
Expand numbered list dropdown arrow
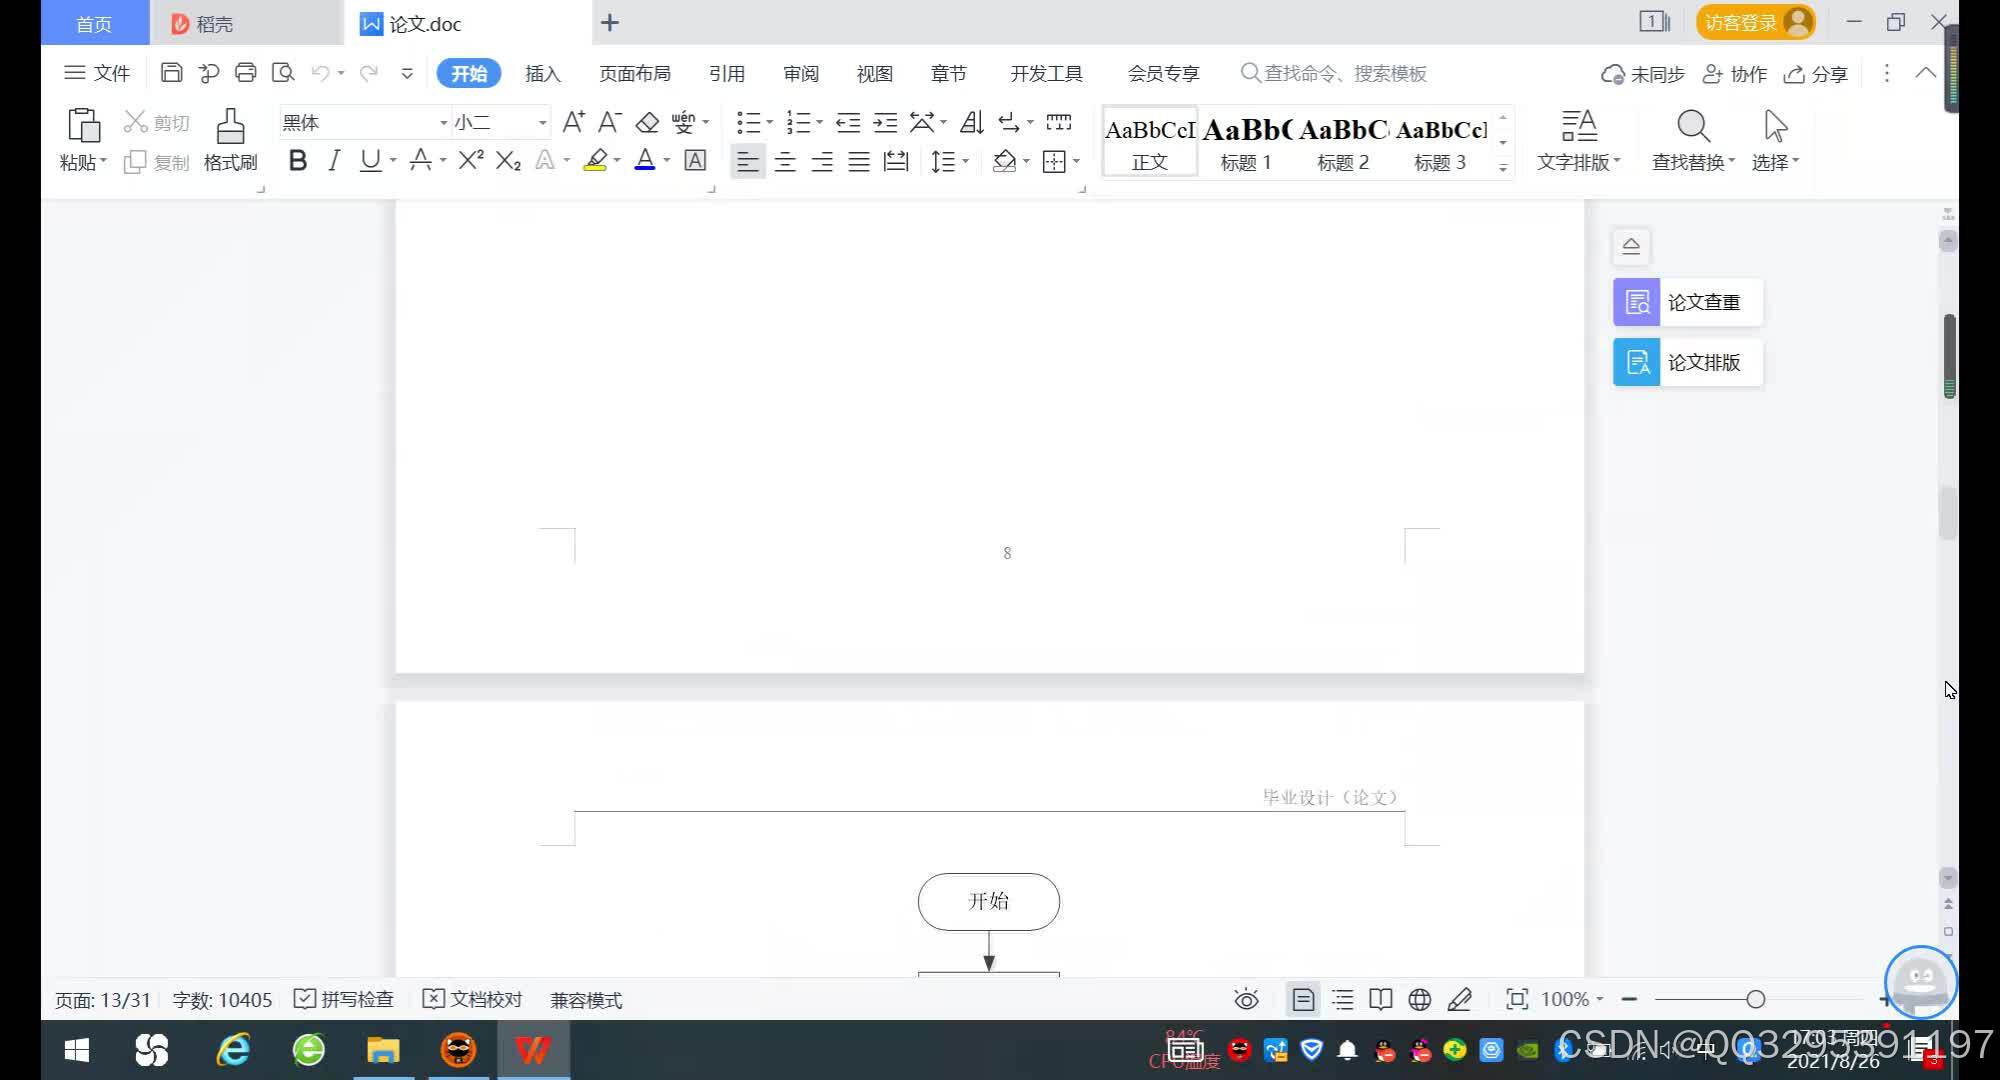(820, 122)
